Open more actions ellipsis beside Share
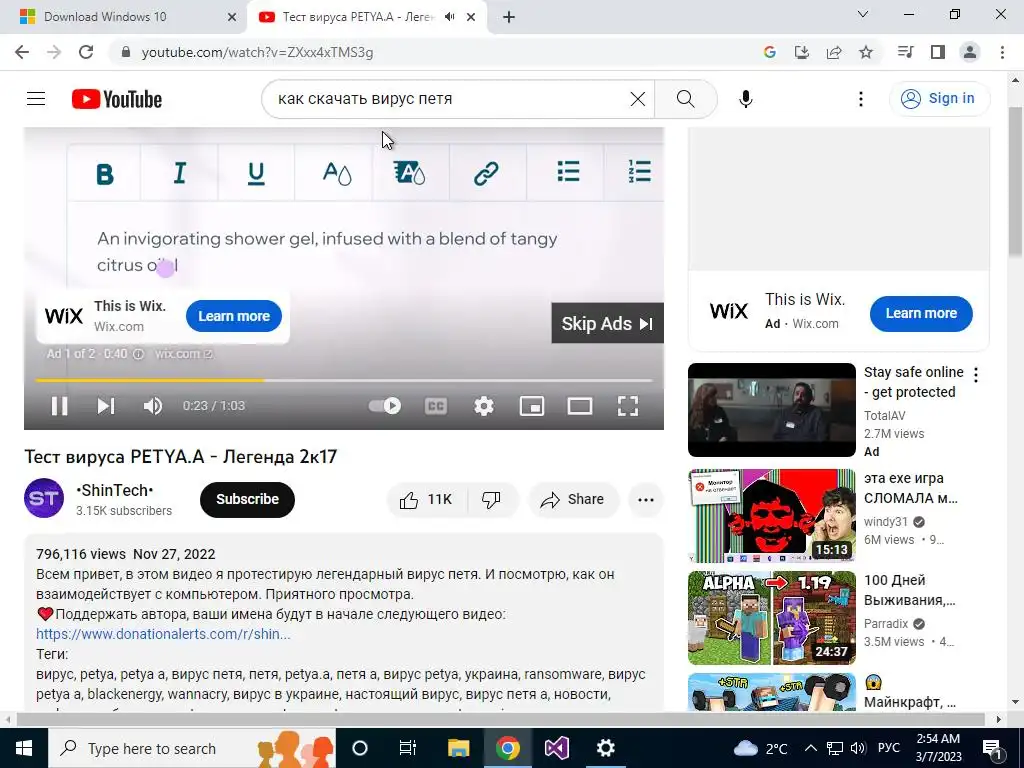Screen dimensions: 1024x768 click(x=646, y=500)
